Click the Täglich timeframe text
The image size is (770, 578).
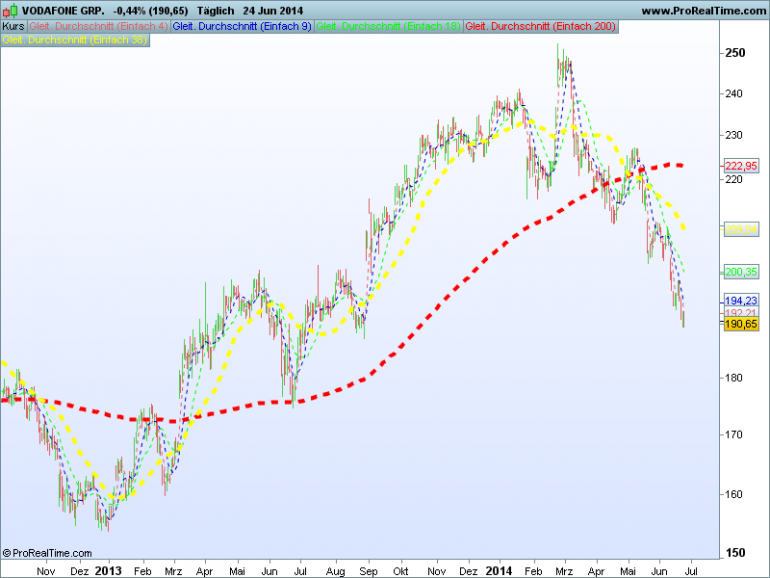[x=216, y=11]
